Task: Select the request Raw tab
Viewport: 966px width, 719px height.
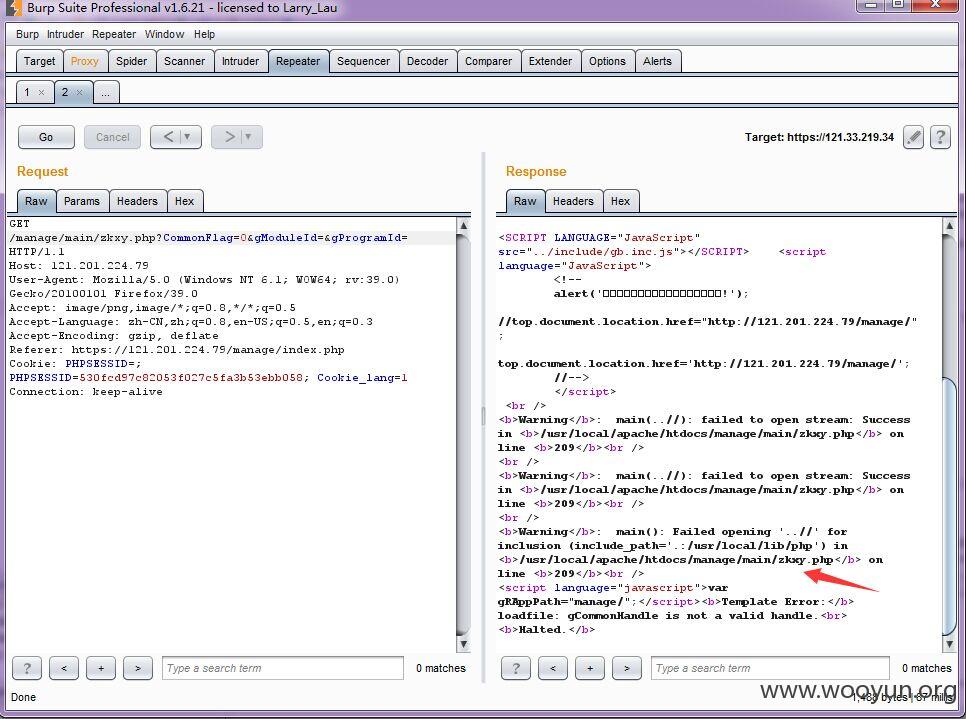Action: (x=36, y=201)
